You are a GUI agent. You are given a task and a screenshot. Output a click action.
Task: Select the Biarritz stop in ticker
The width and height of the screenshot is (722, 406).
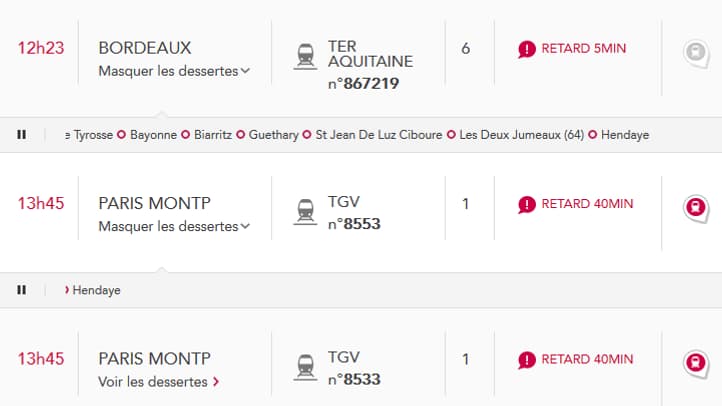click(x=213, y=135)
